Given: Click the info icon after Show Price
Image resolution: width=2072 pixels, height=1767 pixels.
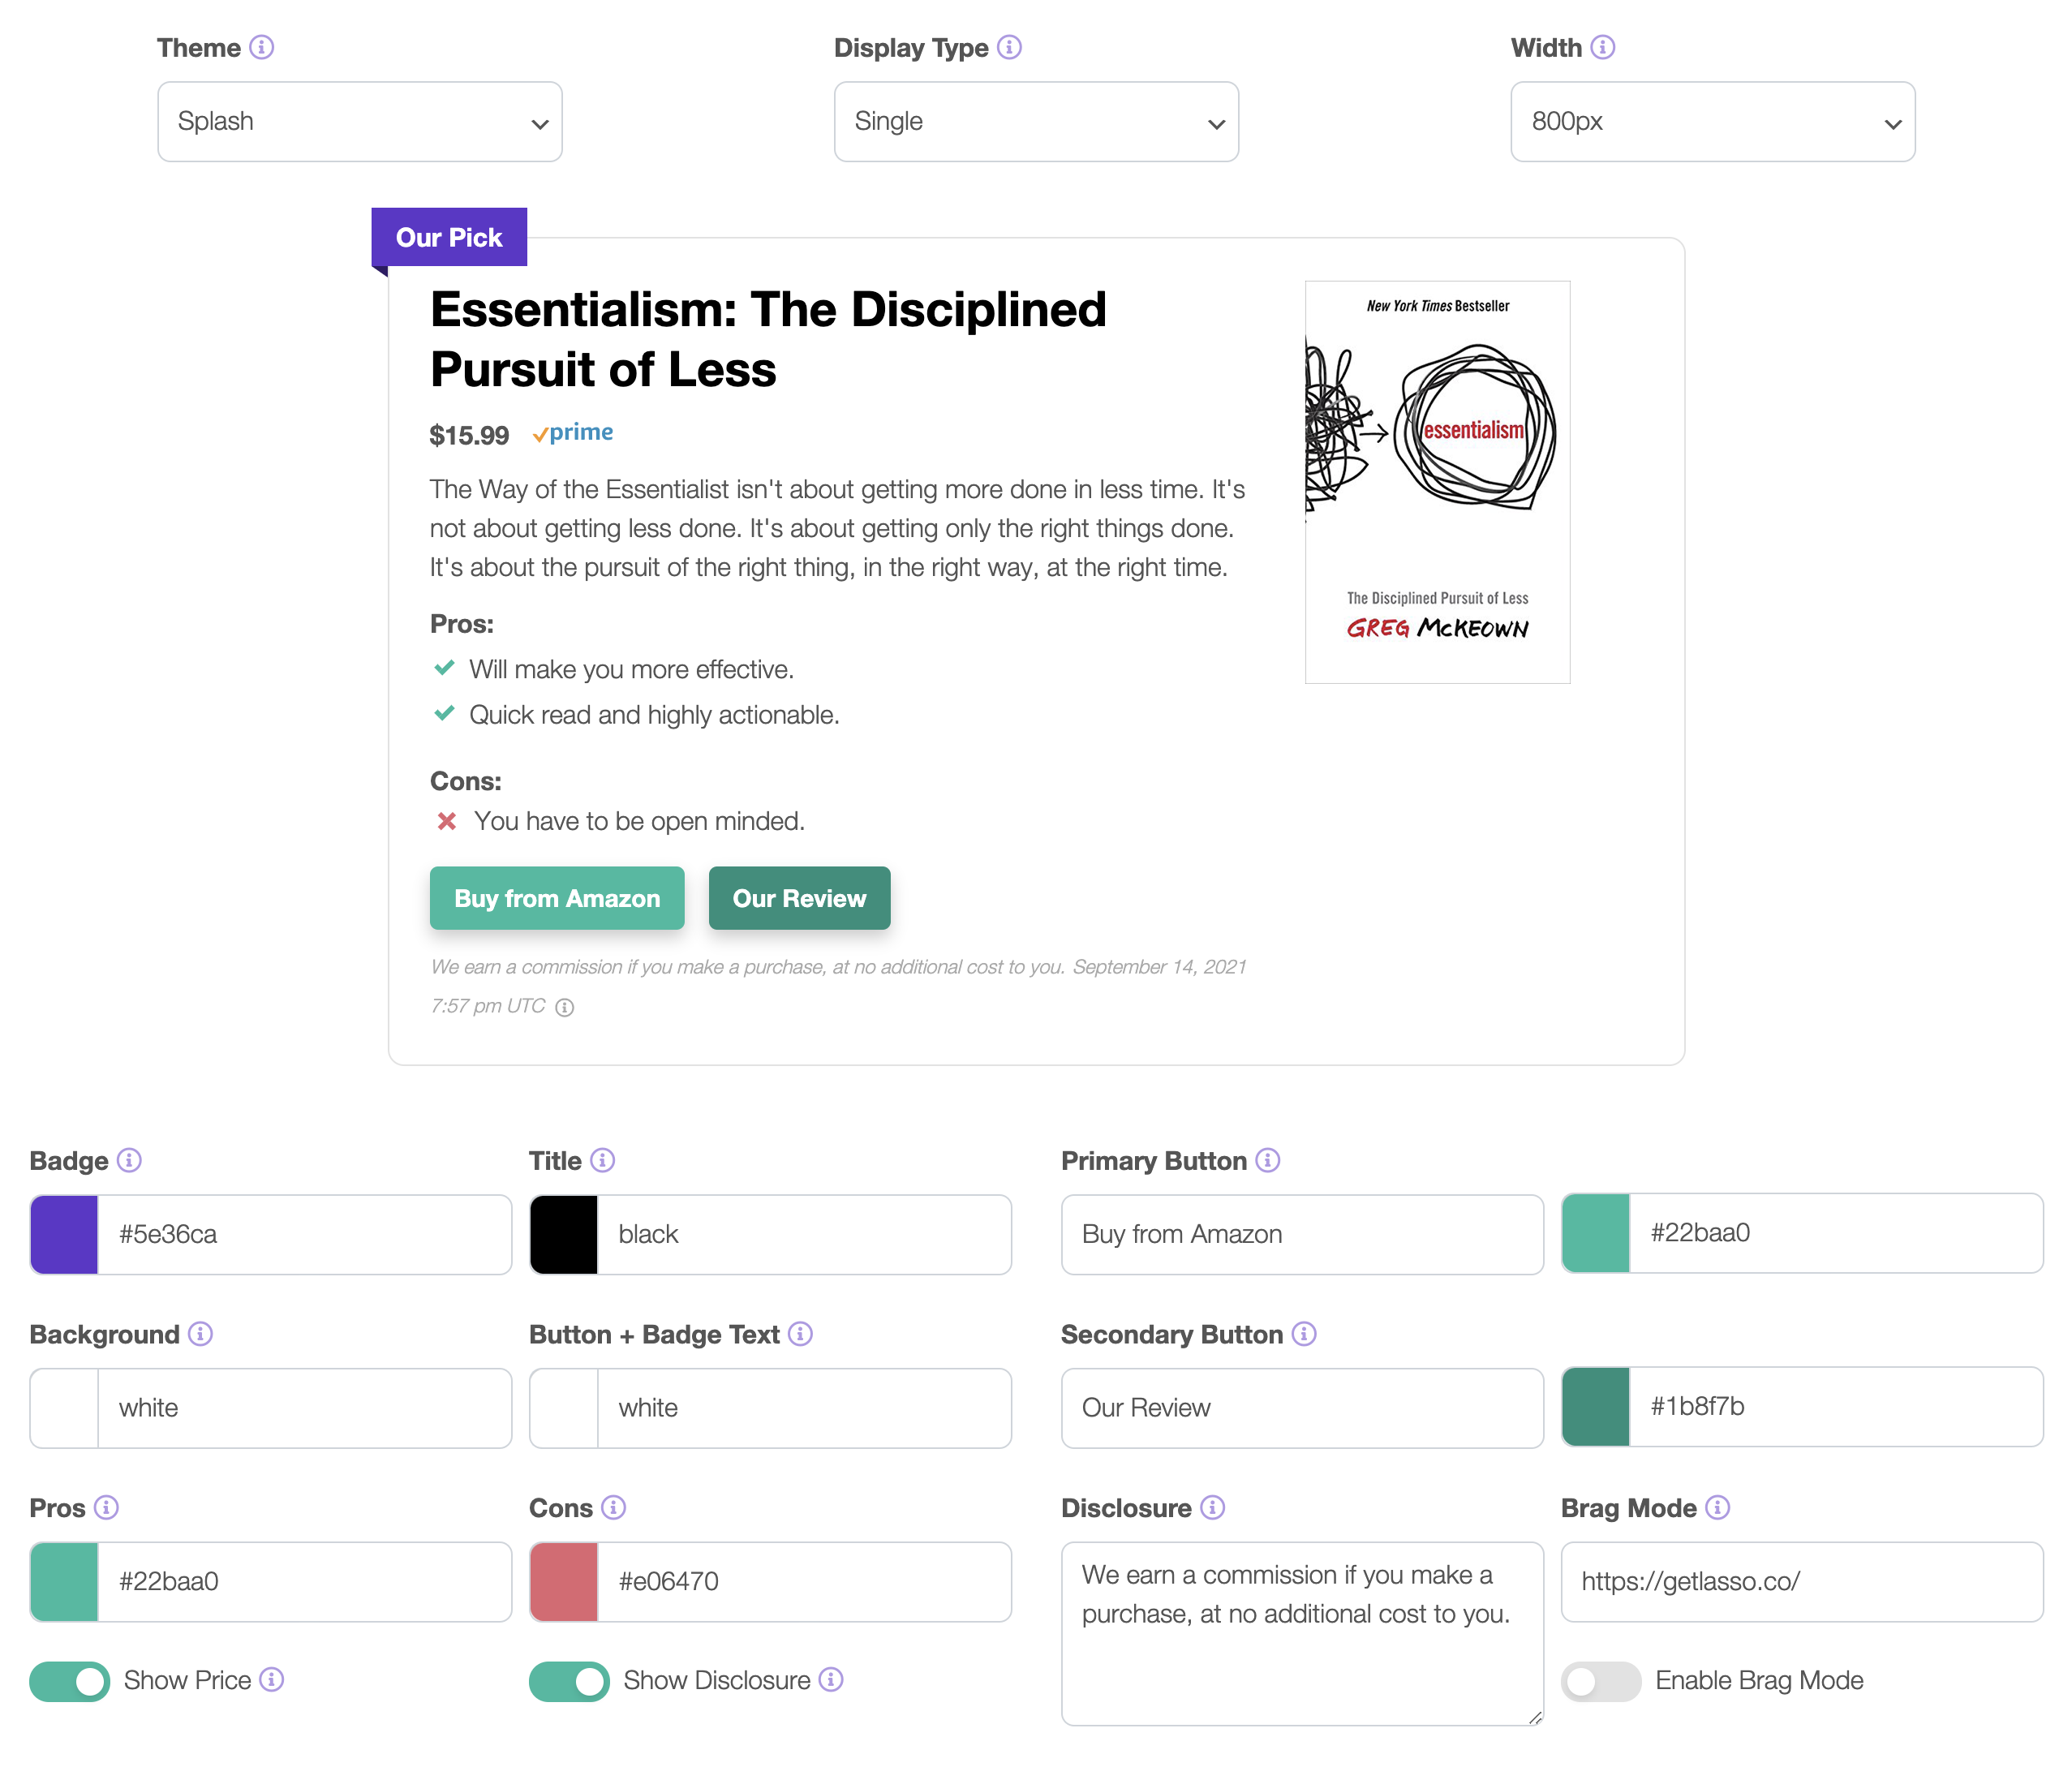Looking at the screenshot, I should pos(271,1680).
